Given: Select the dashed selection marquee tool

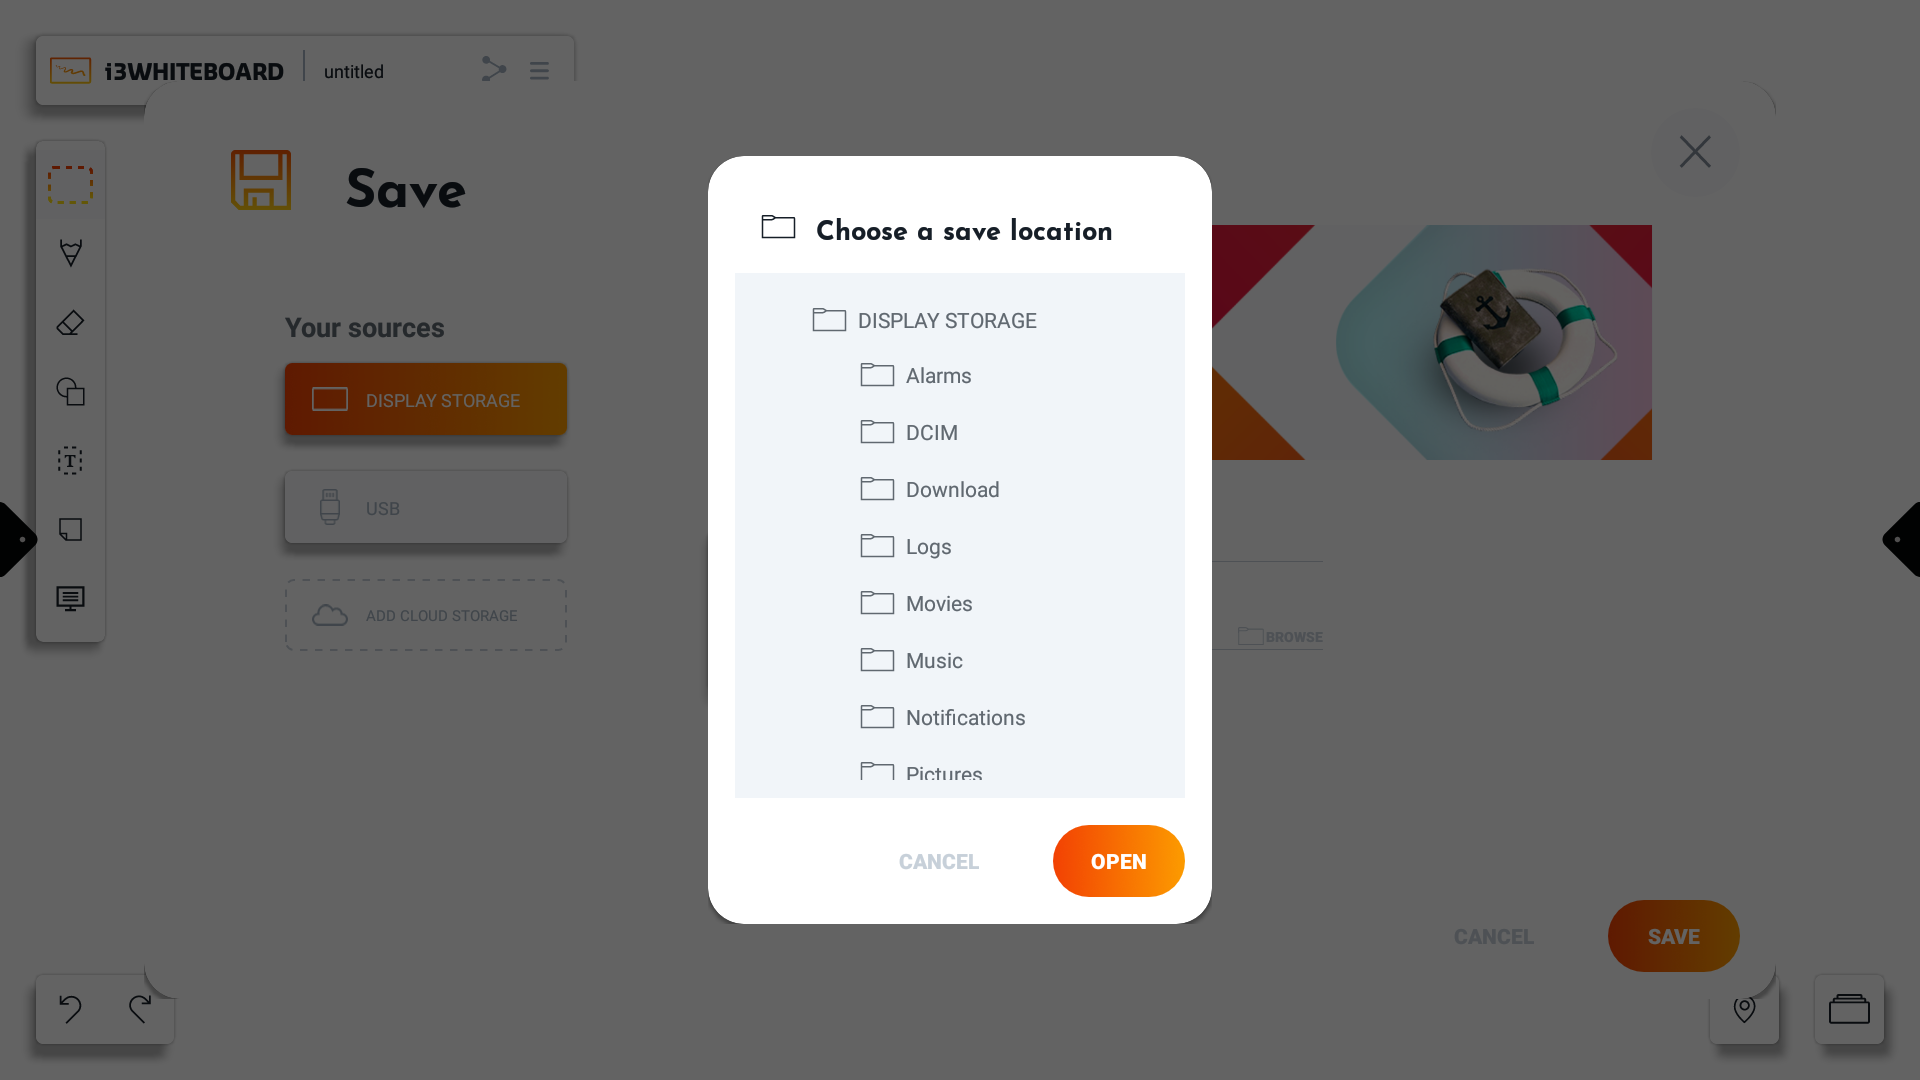Looking at the screenshot, I should [x=70, y=185].
